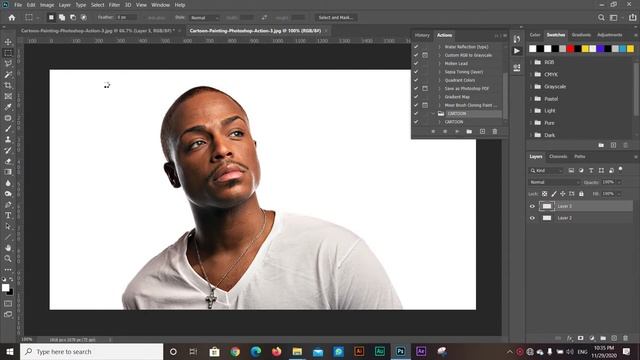Select the Gradient tool
This screenshot has width=640, height=360.
point(8,172)
